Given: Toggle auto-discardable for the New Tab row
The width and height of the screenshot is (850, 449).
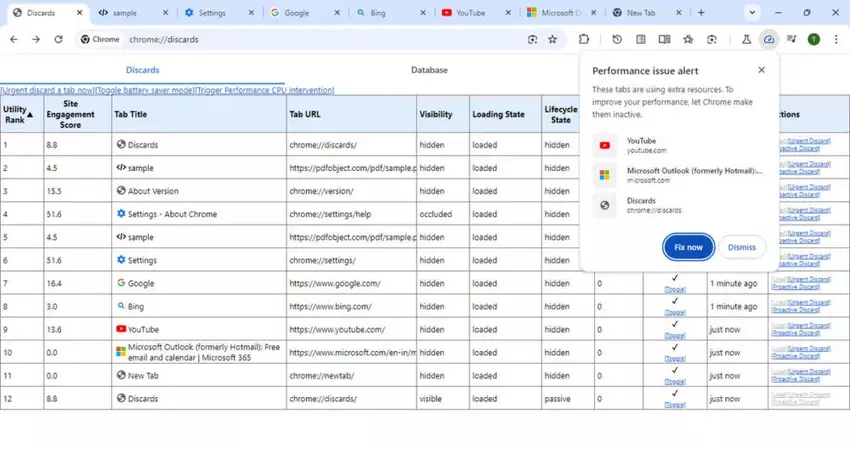Looking at the screenshot, I should (674, 381).
